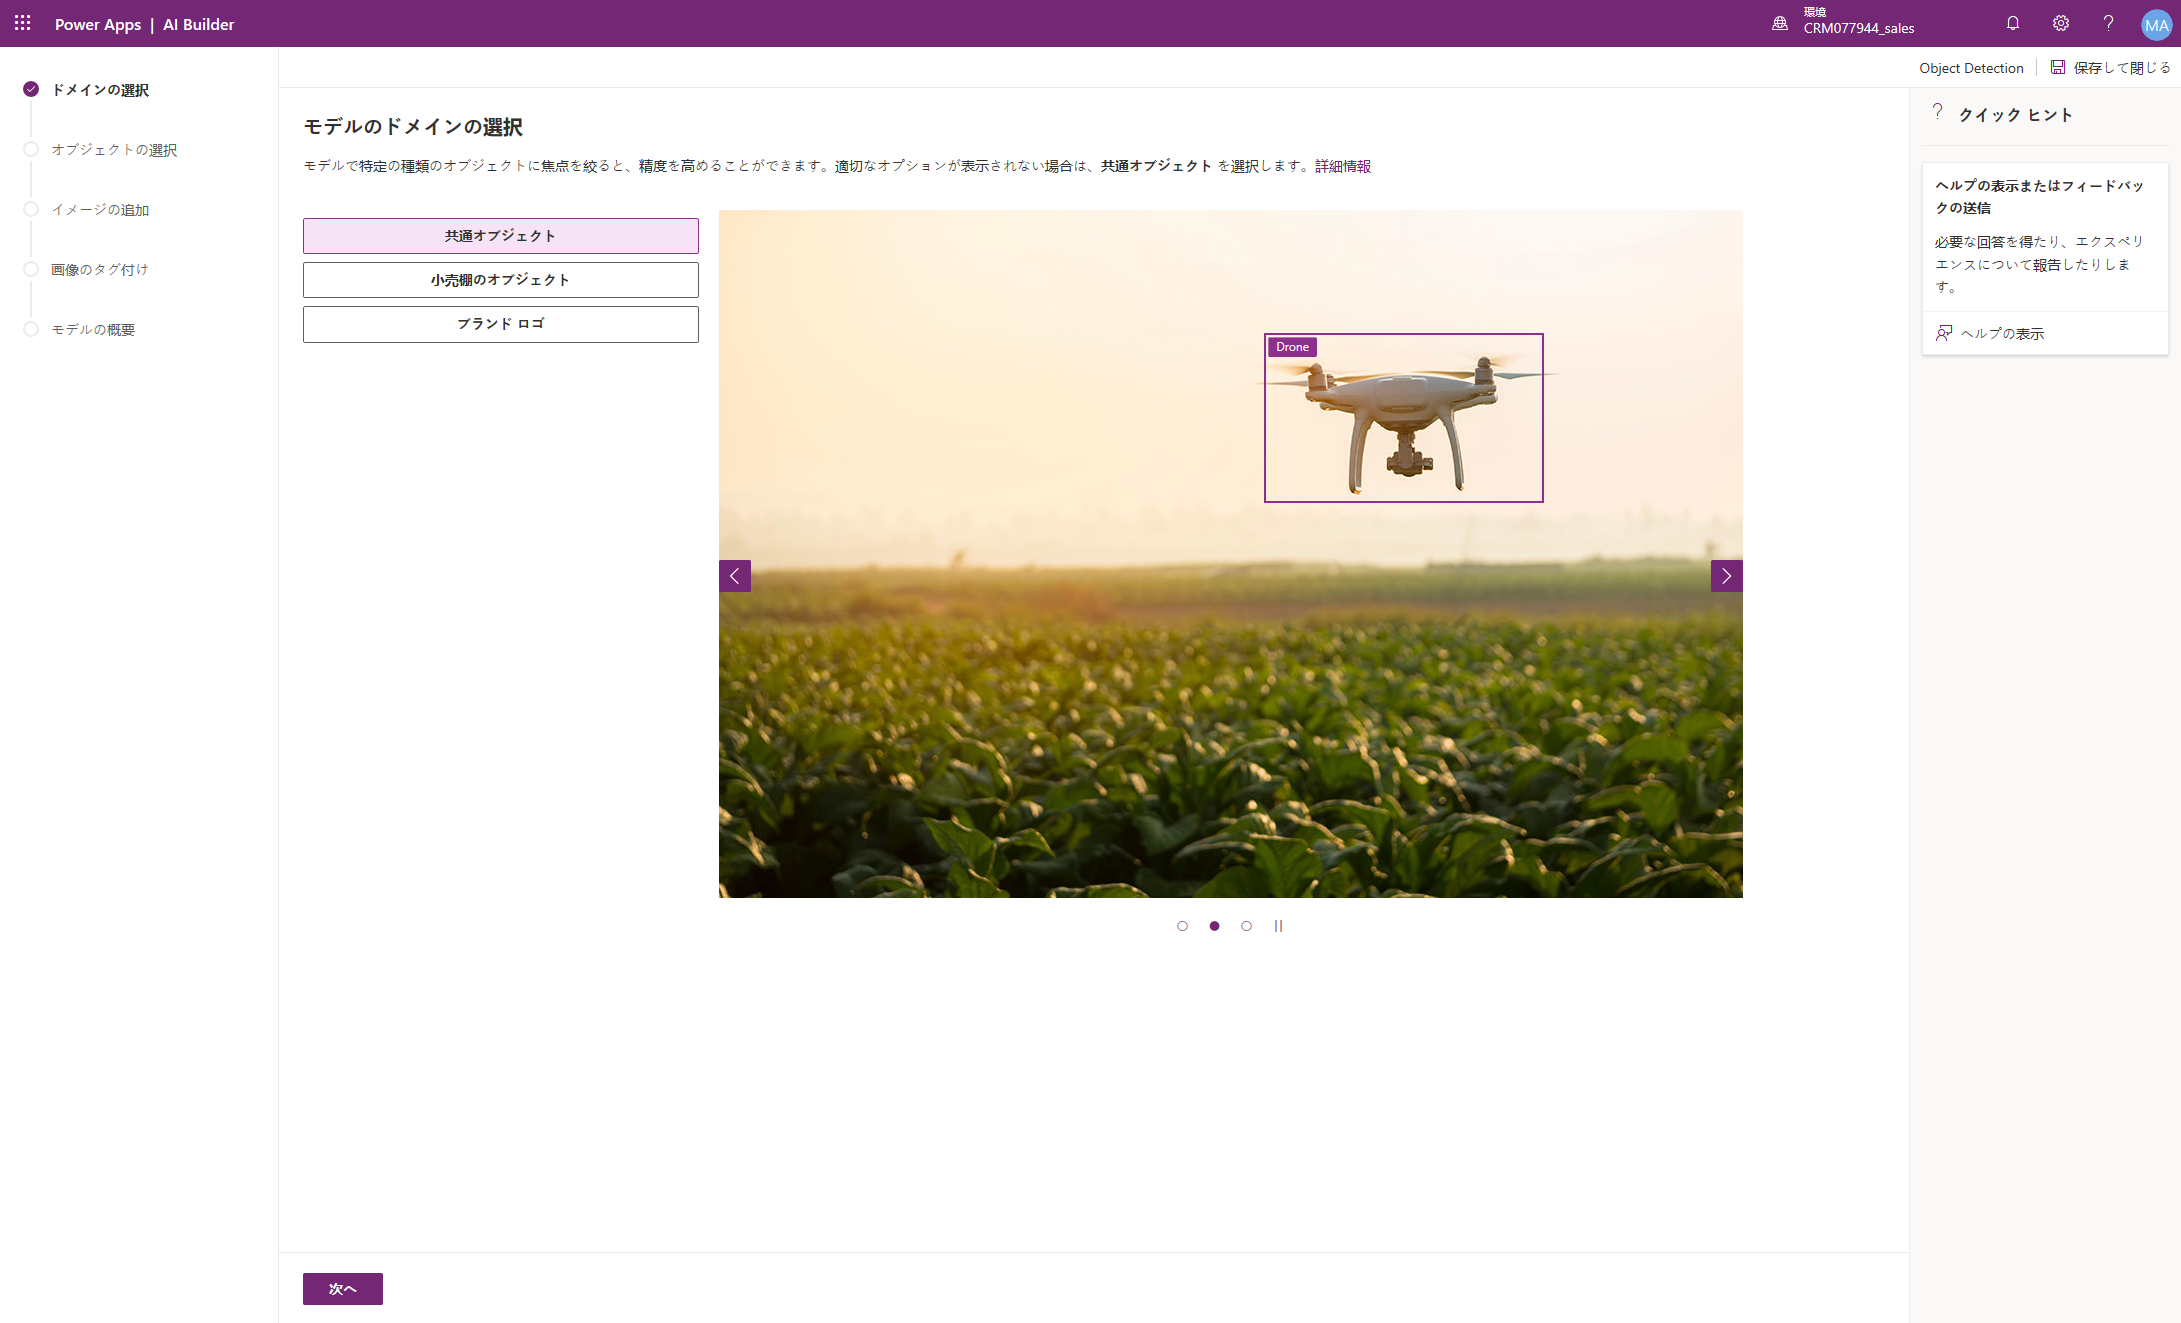Viewport: 2181px width, 1323px height.
Task: Click the モデルのドメインの選択 heading
Action: 413,127
